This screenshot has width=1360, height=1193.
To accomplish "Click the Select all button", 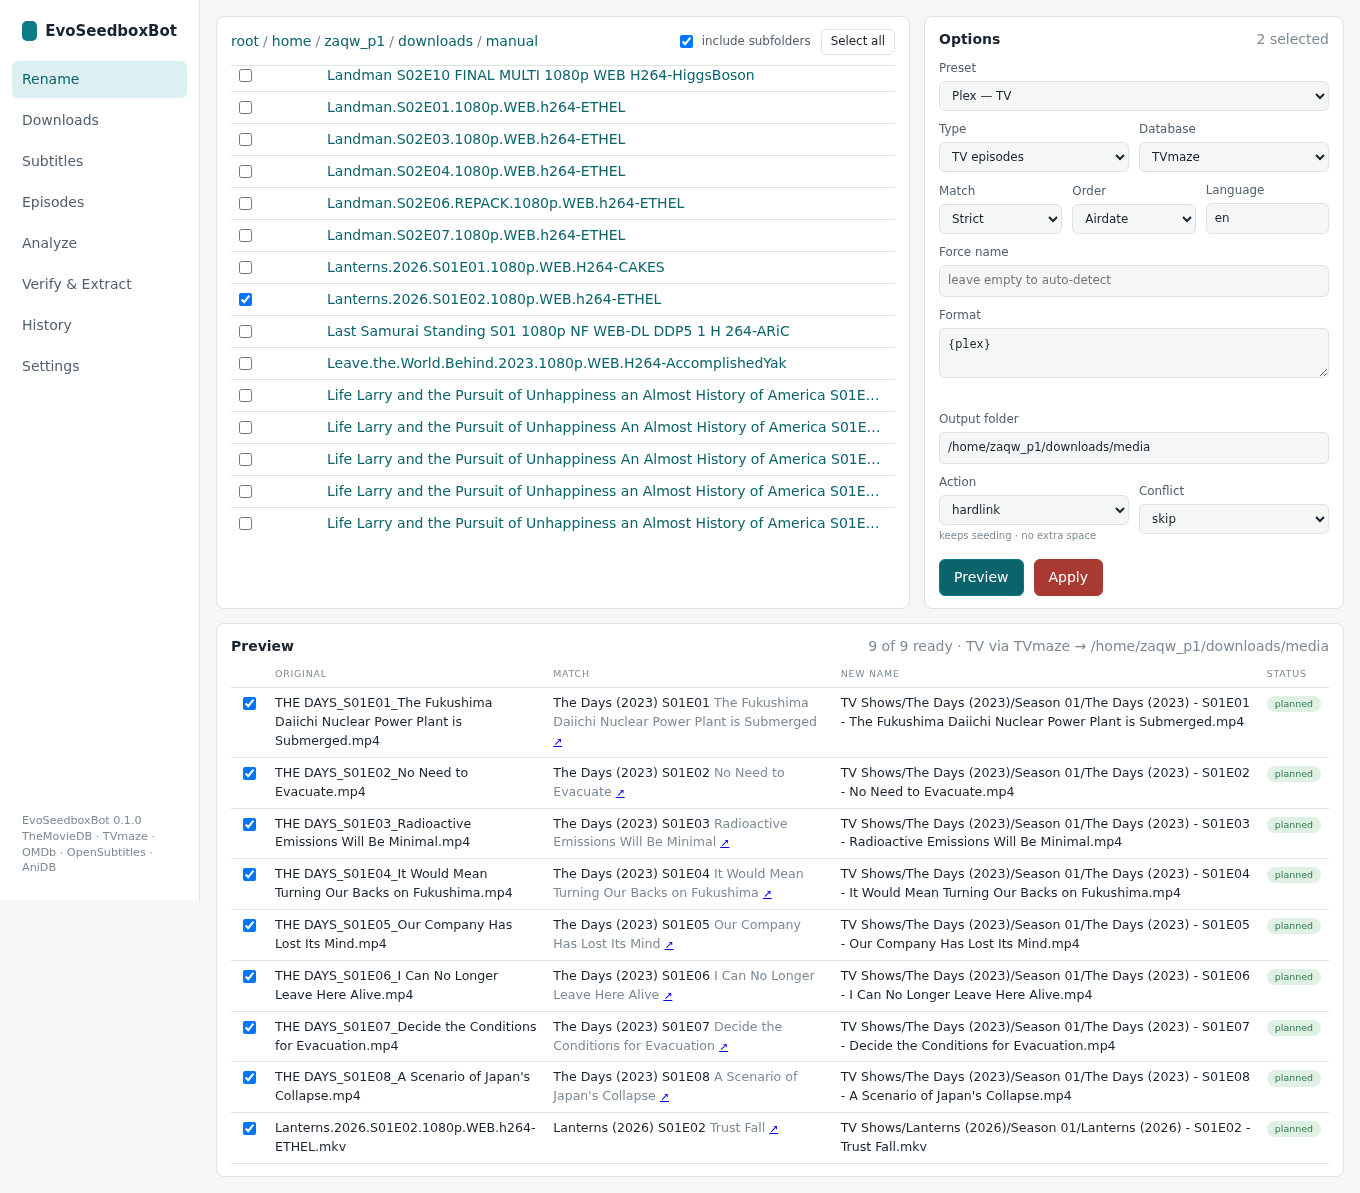I will [x=857, y=41].
